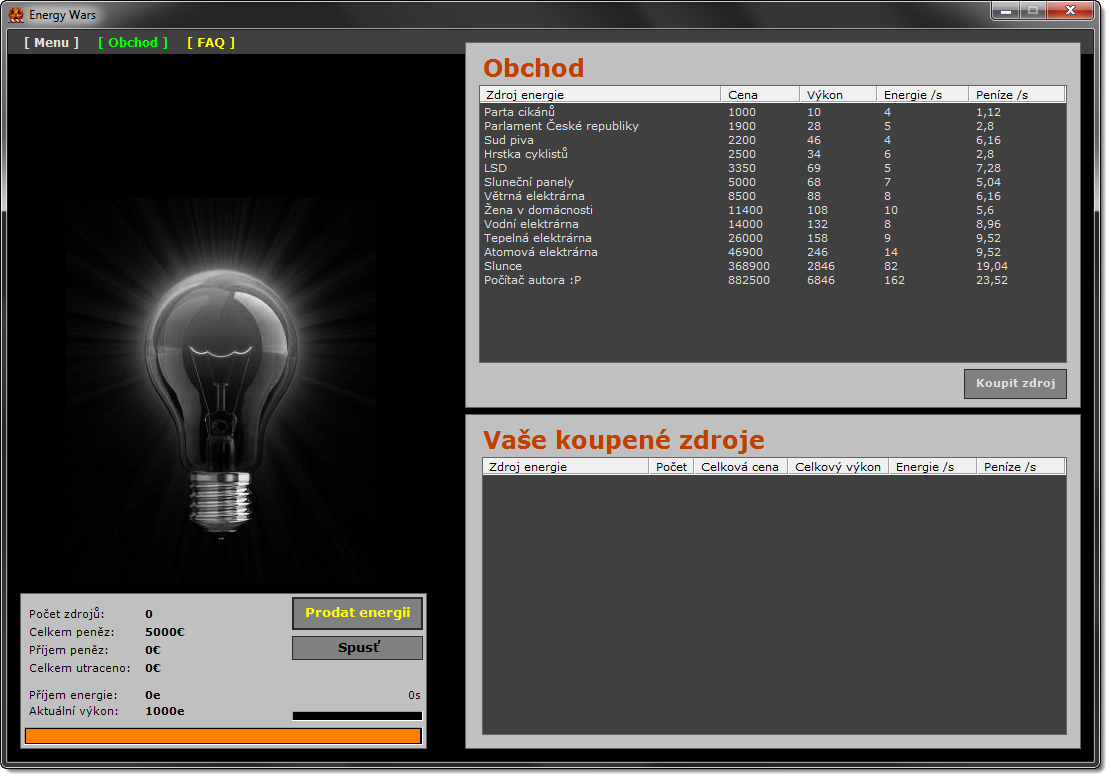Switch to the Obchod section
The width and height of the screenshot is (1111, 779).
click(133, 43)
